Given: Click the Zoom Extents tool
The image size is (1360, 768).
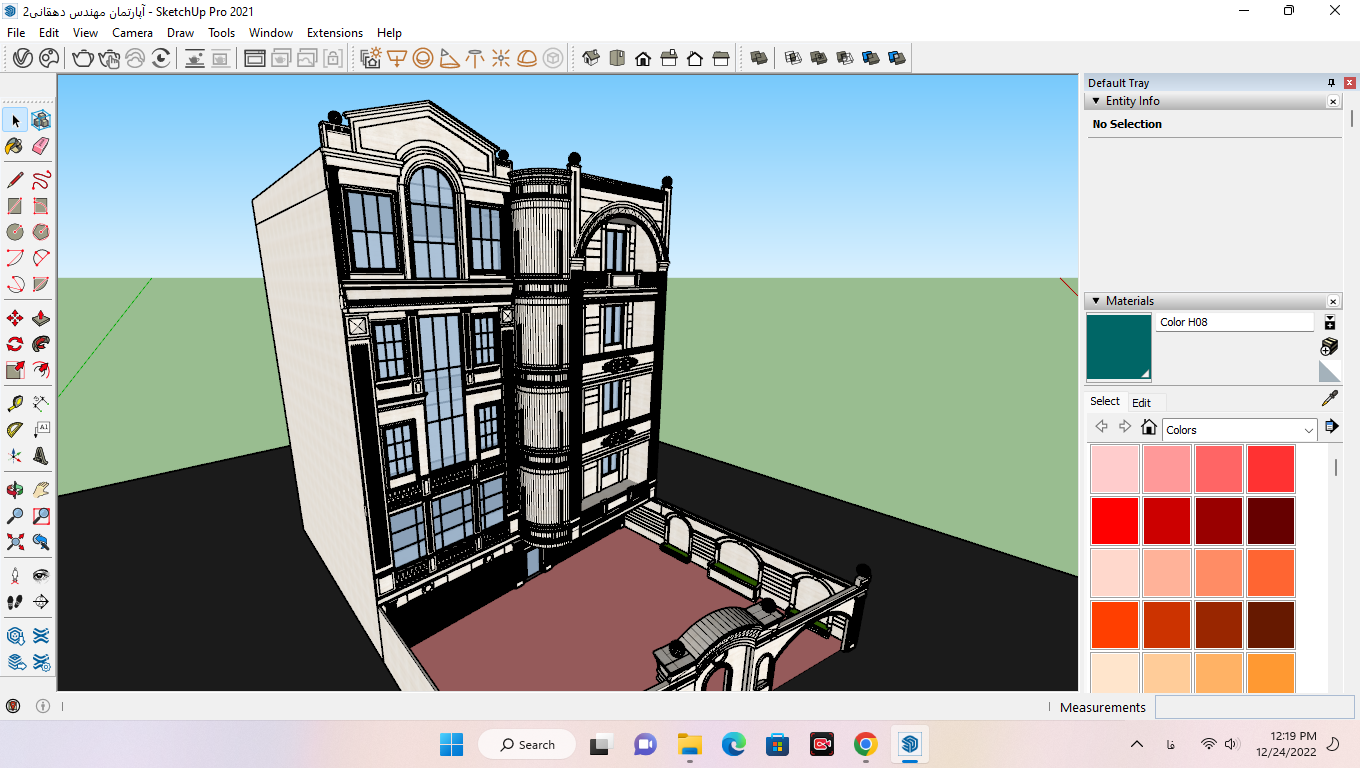Looking at the screenshot, I should coord(15,542).
